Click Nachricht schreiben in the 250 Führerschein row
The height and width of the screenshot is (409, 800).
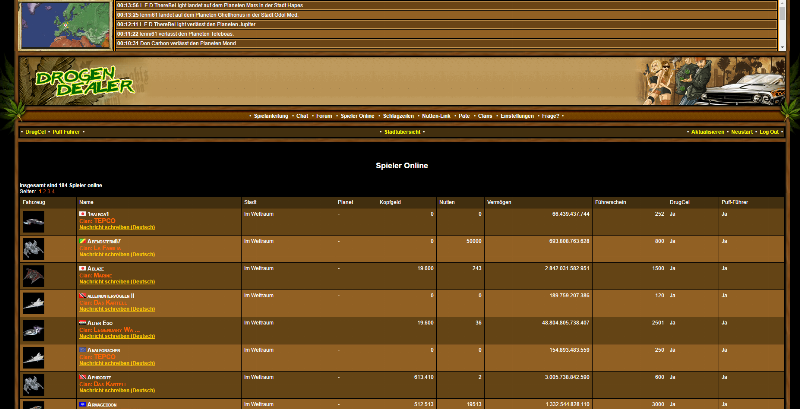point(117,363)
